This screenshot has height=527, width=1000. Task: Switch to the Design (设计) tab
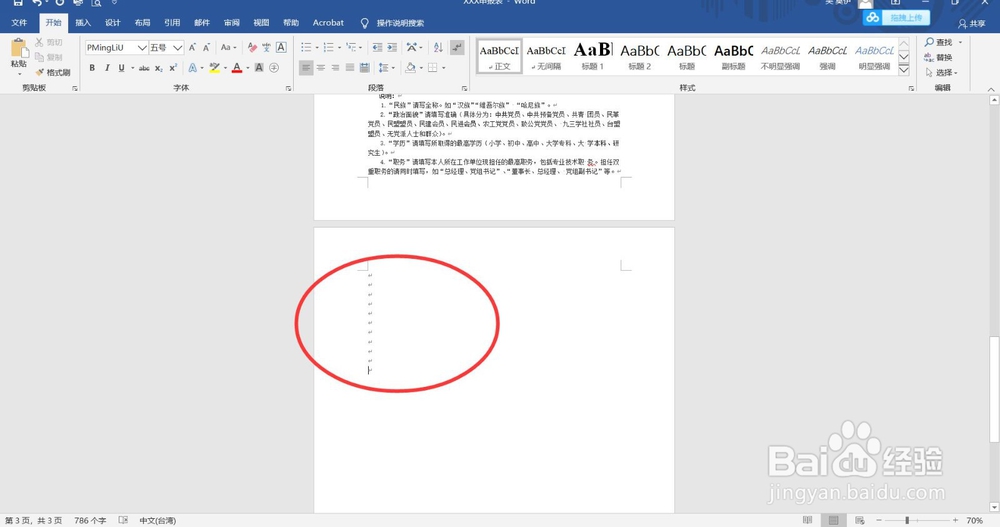coord(113,23)
